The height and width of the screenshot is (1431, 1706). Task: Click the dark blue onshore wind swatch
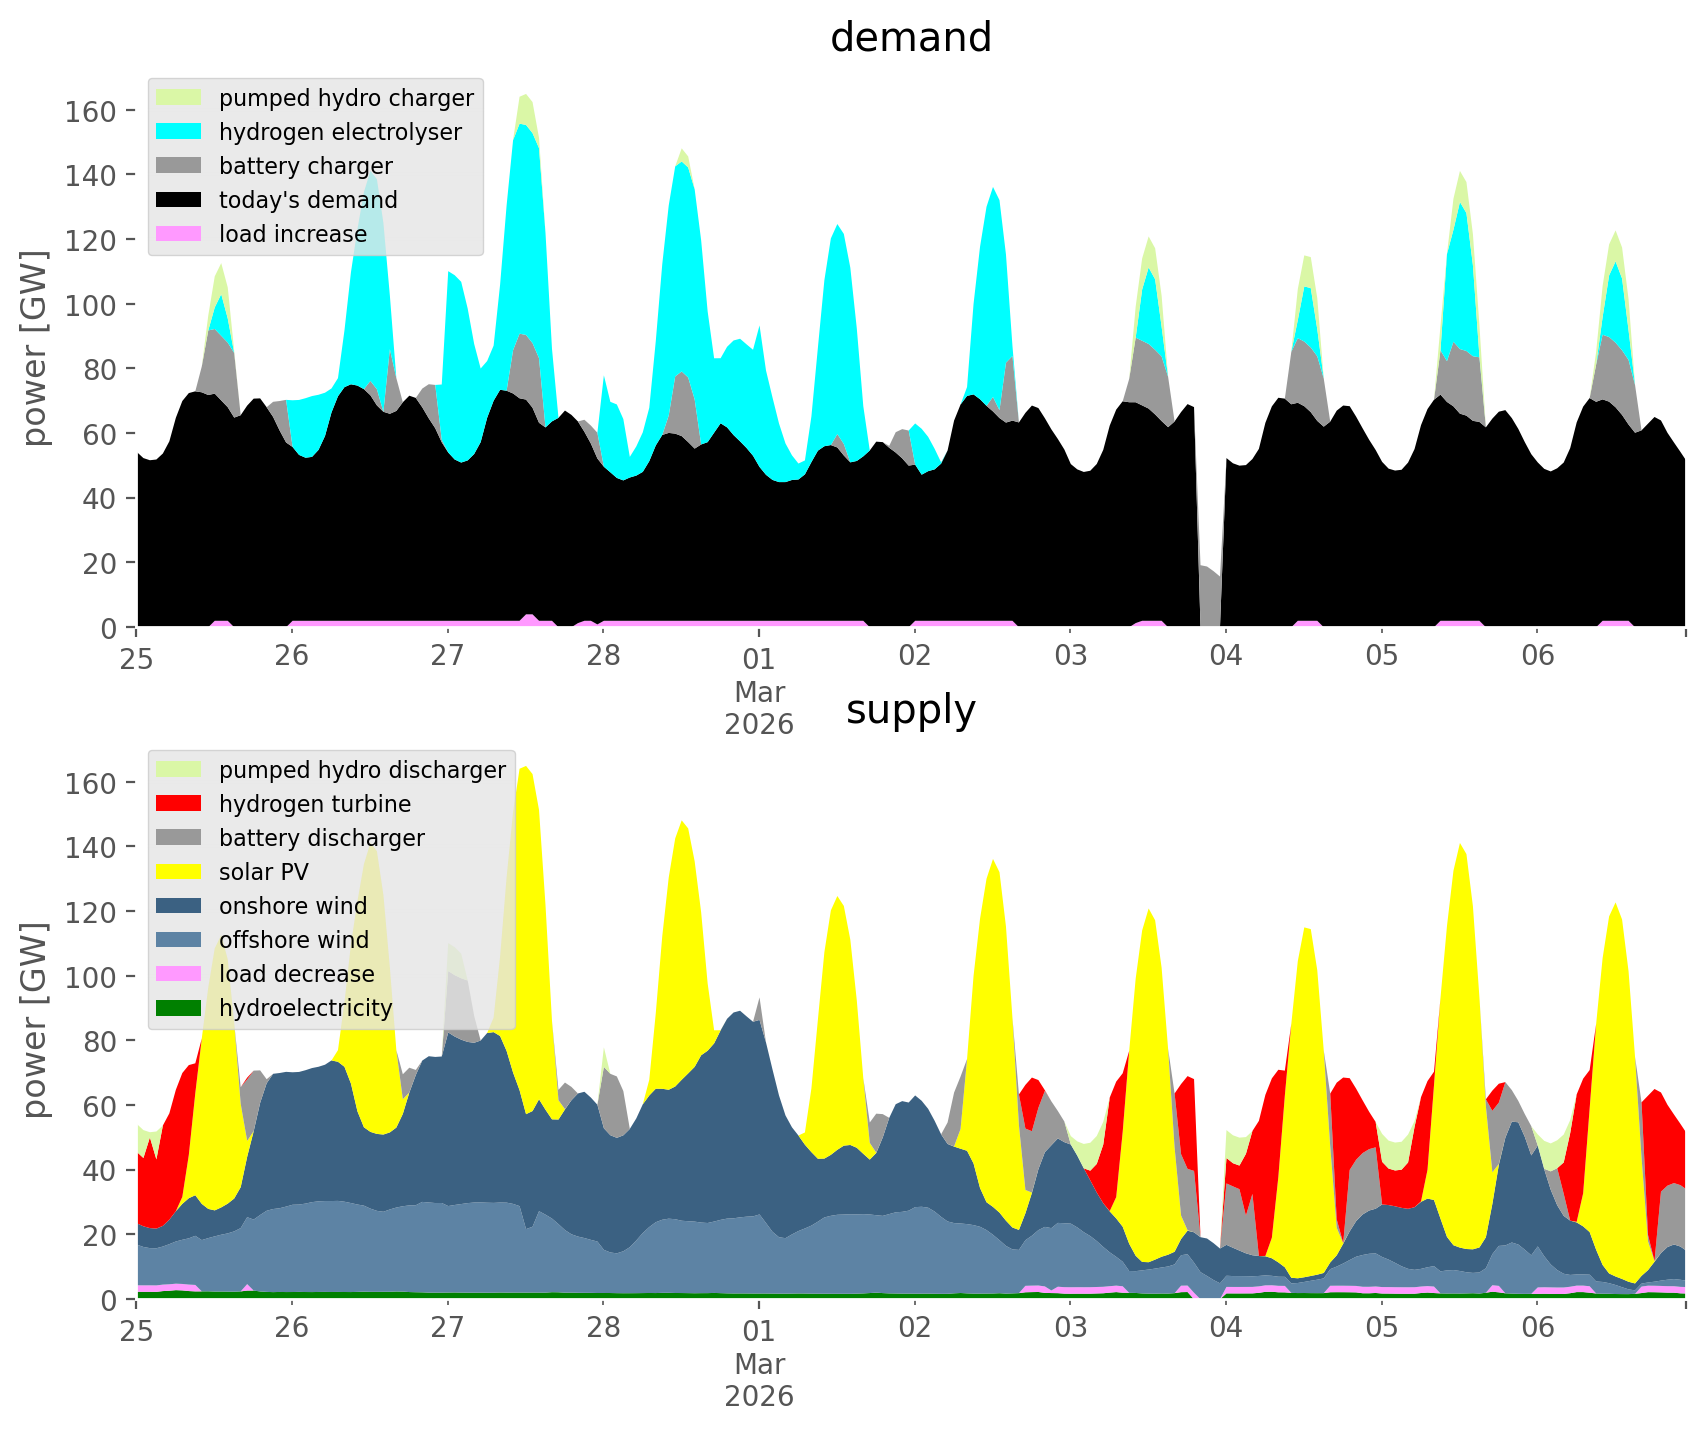click(179, 906)
